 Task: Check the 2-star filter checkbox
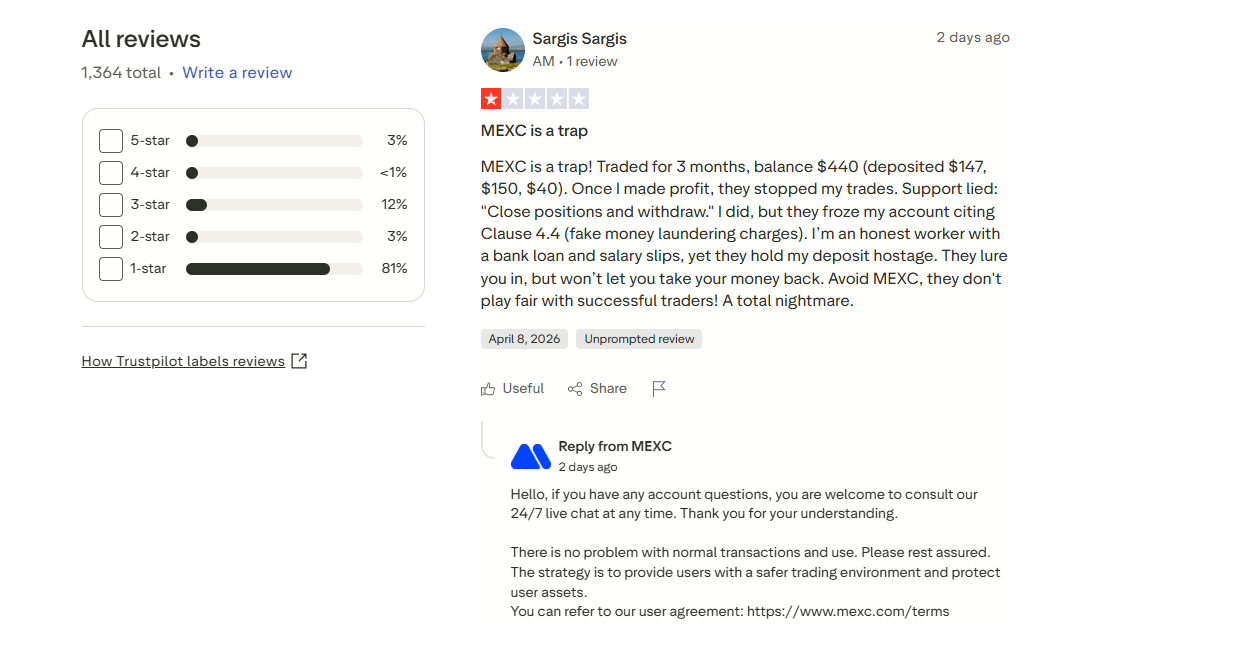click(110, 236)
